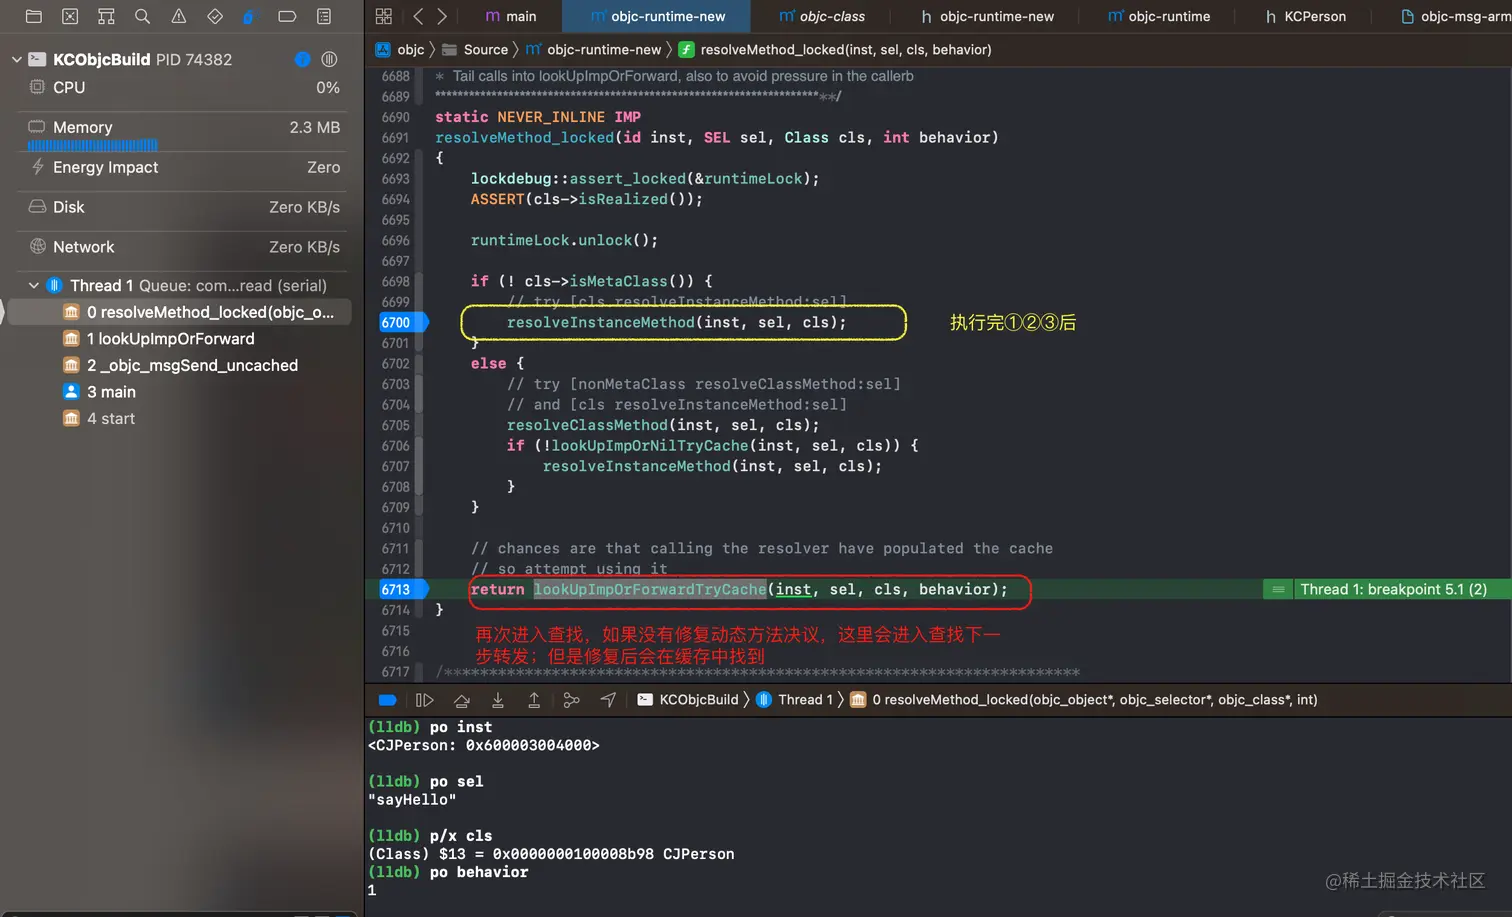Show the Disk gauge

[x=183, y=207]
